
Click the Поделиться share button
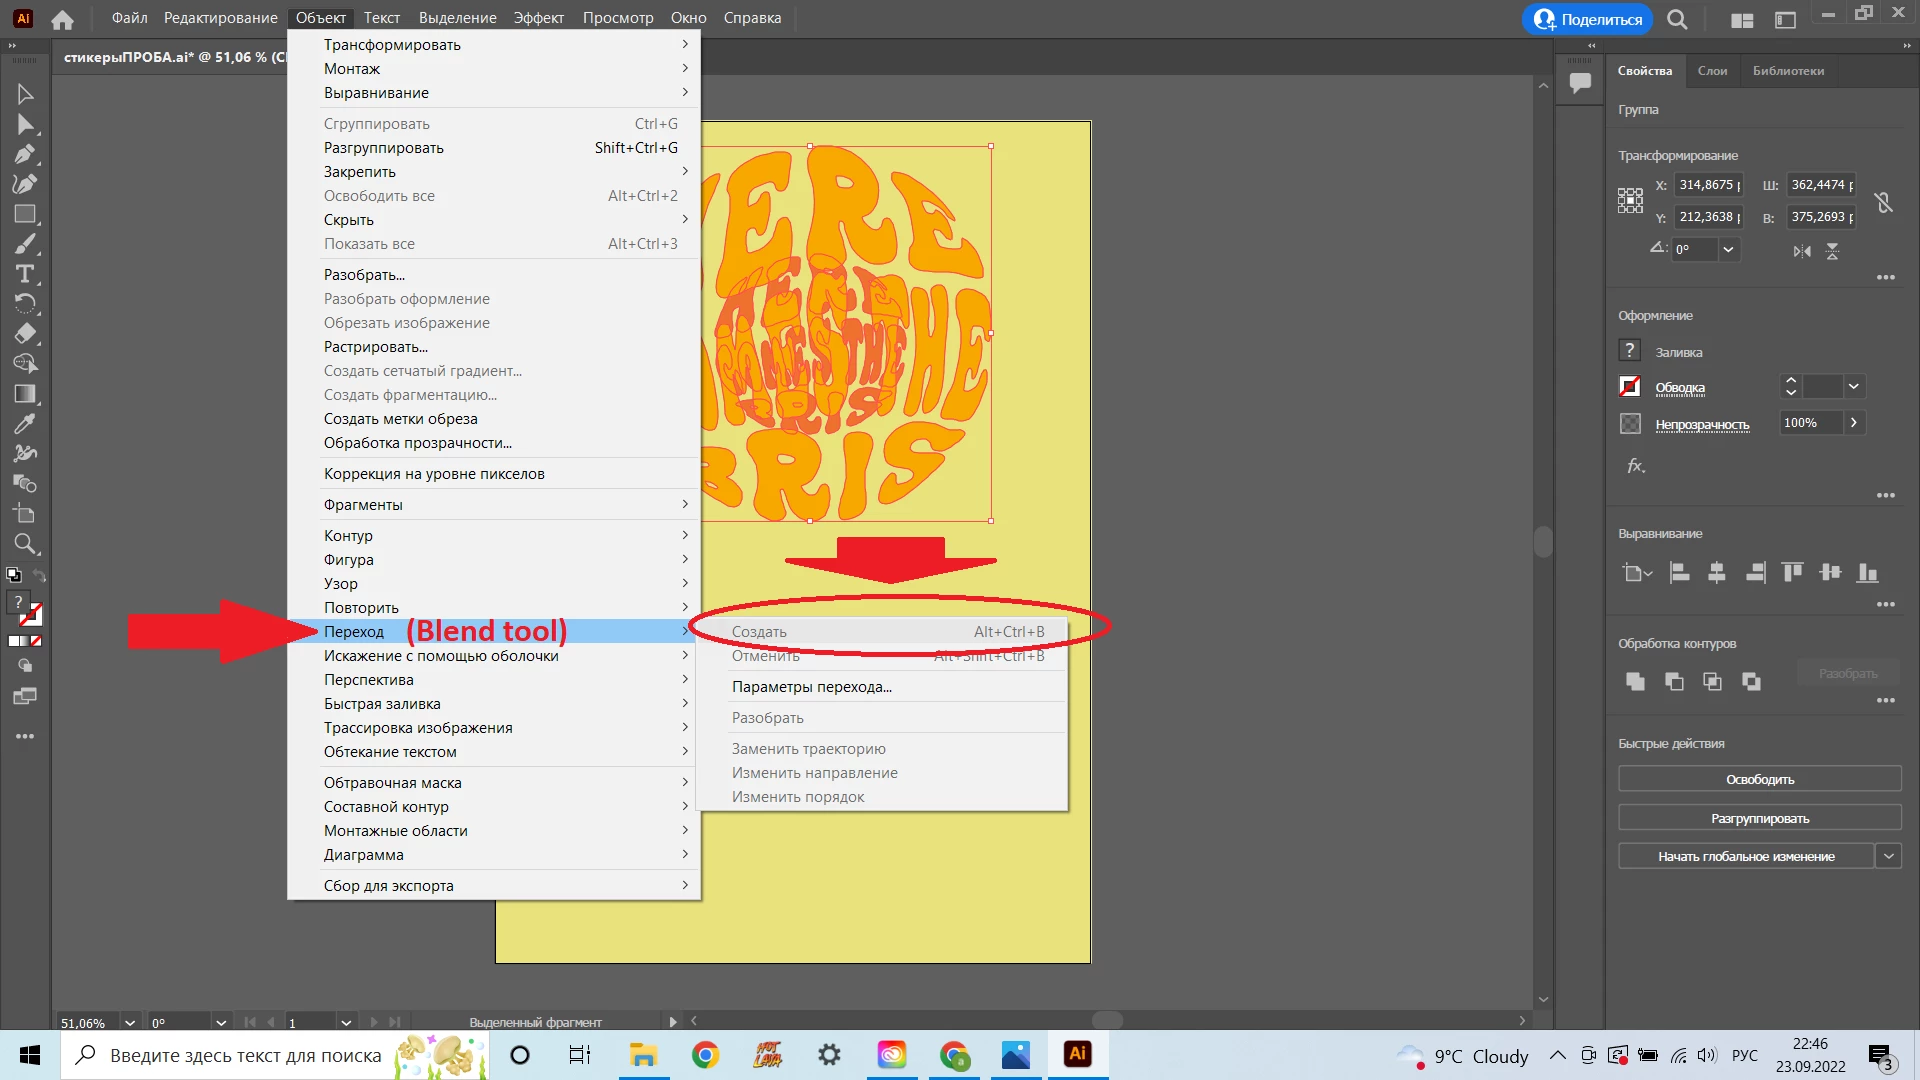[1588, 19]
